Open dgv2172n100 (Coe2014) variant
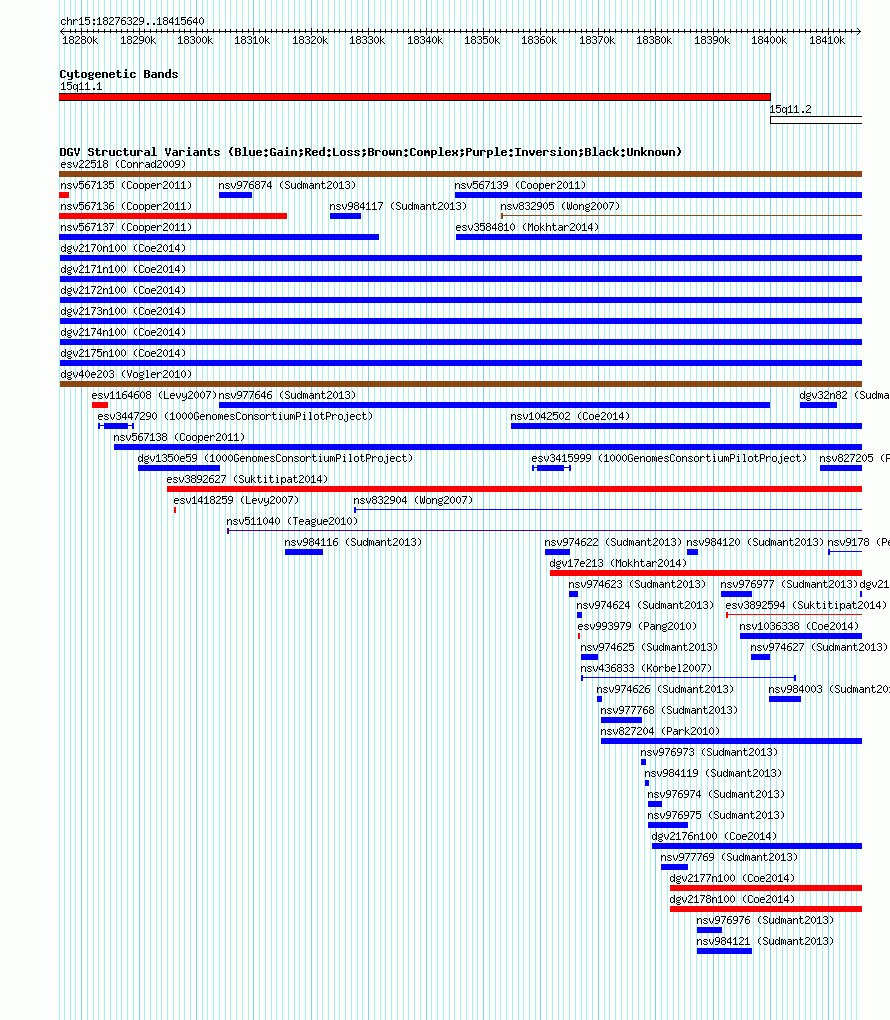Viewport: 890px width, 1020px height. (461, 300)
